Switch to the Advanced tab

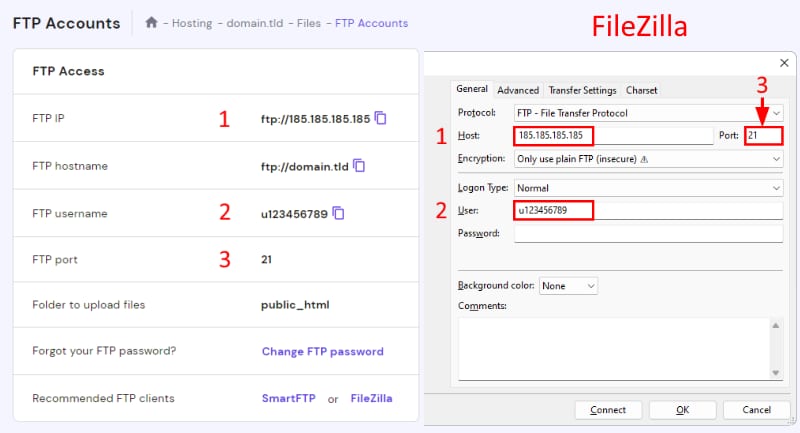click(x=518, y=90)
